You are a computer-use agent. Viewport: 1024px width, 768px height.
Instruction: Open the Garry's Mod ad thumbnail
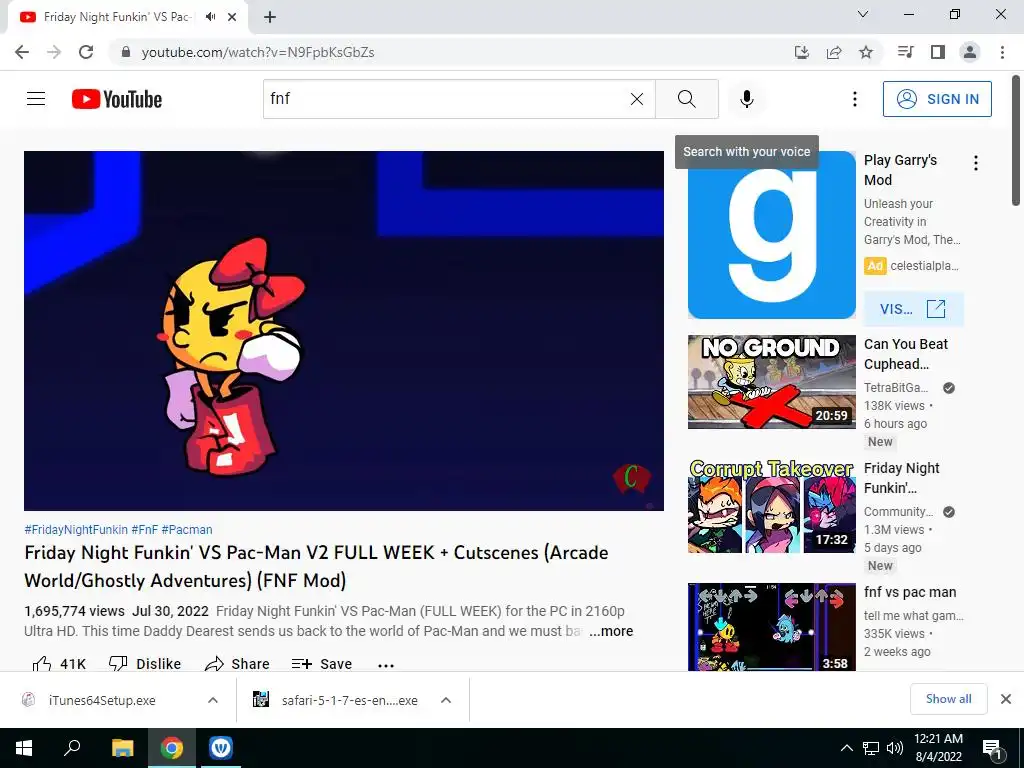coord(771,235)
